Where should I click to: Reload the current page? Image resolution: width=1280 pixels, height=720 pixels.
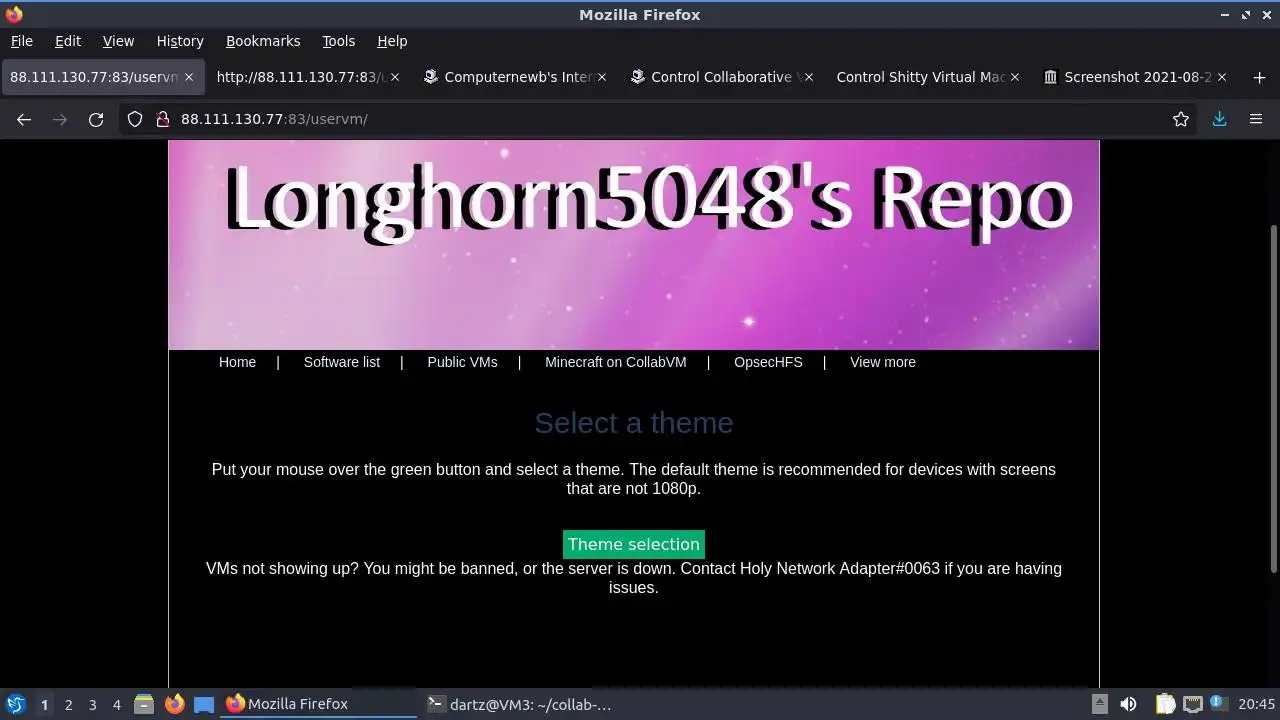coord(96,119)
